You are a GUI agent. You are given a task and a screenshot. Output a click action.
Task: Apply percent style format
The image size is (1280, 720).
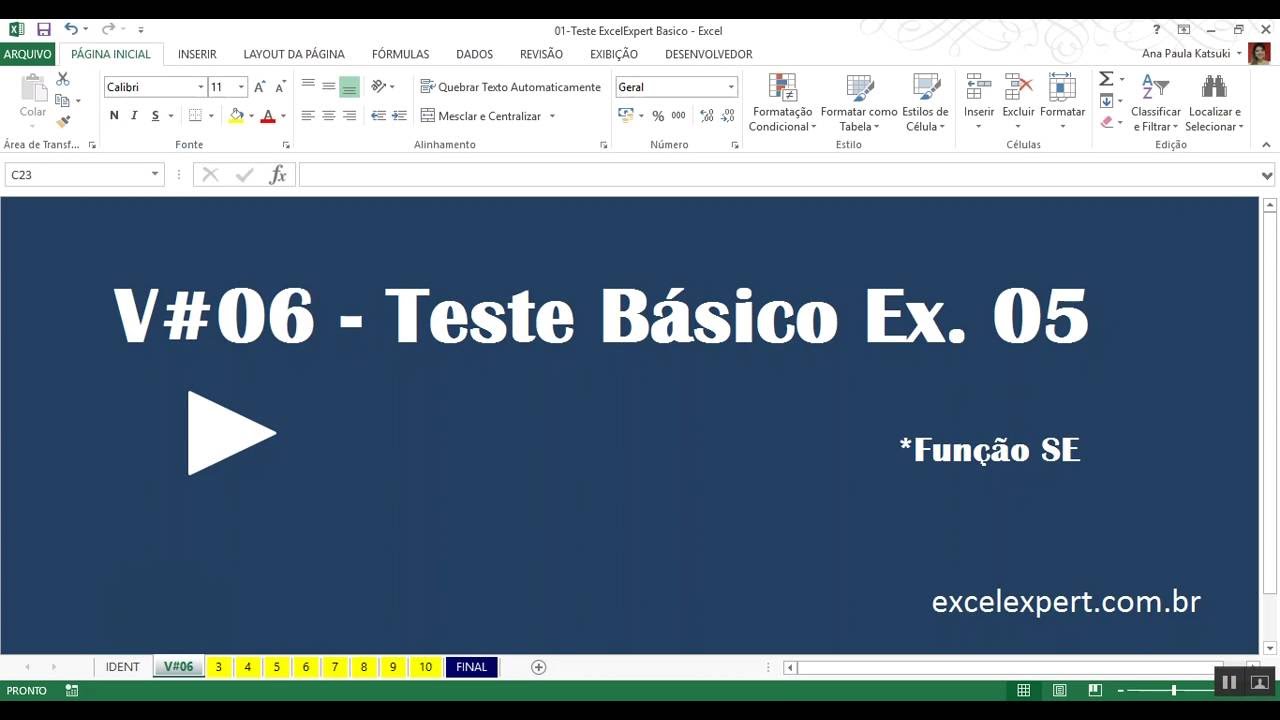[x=658, y=116]
